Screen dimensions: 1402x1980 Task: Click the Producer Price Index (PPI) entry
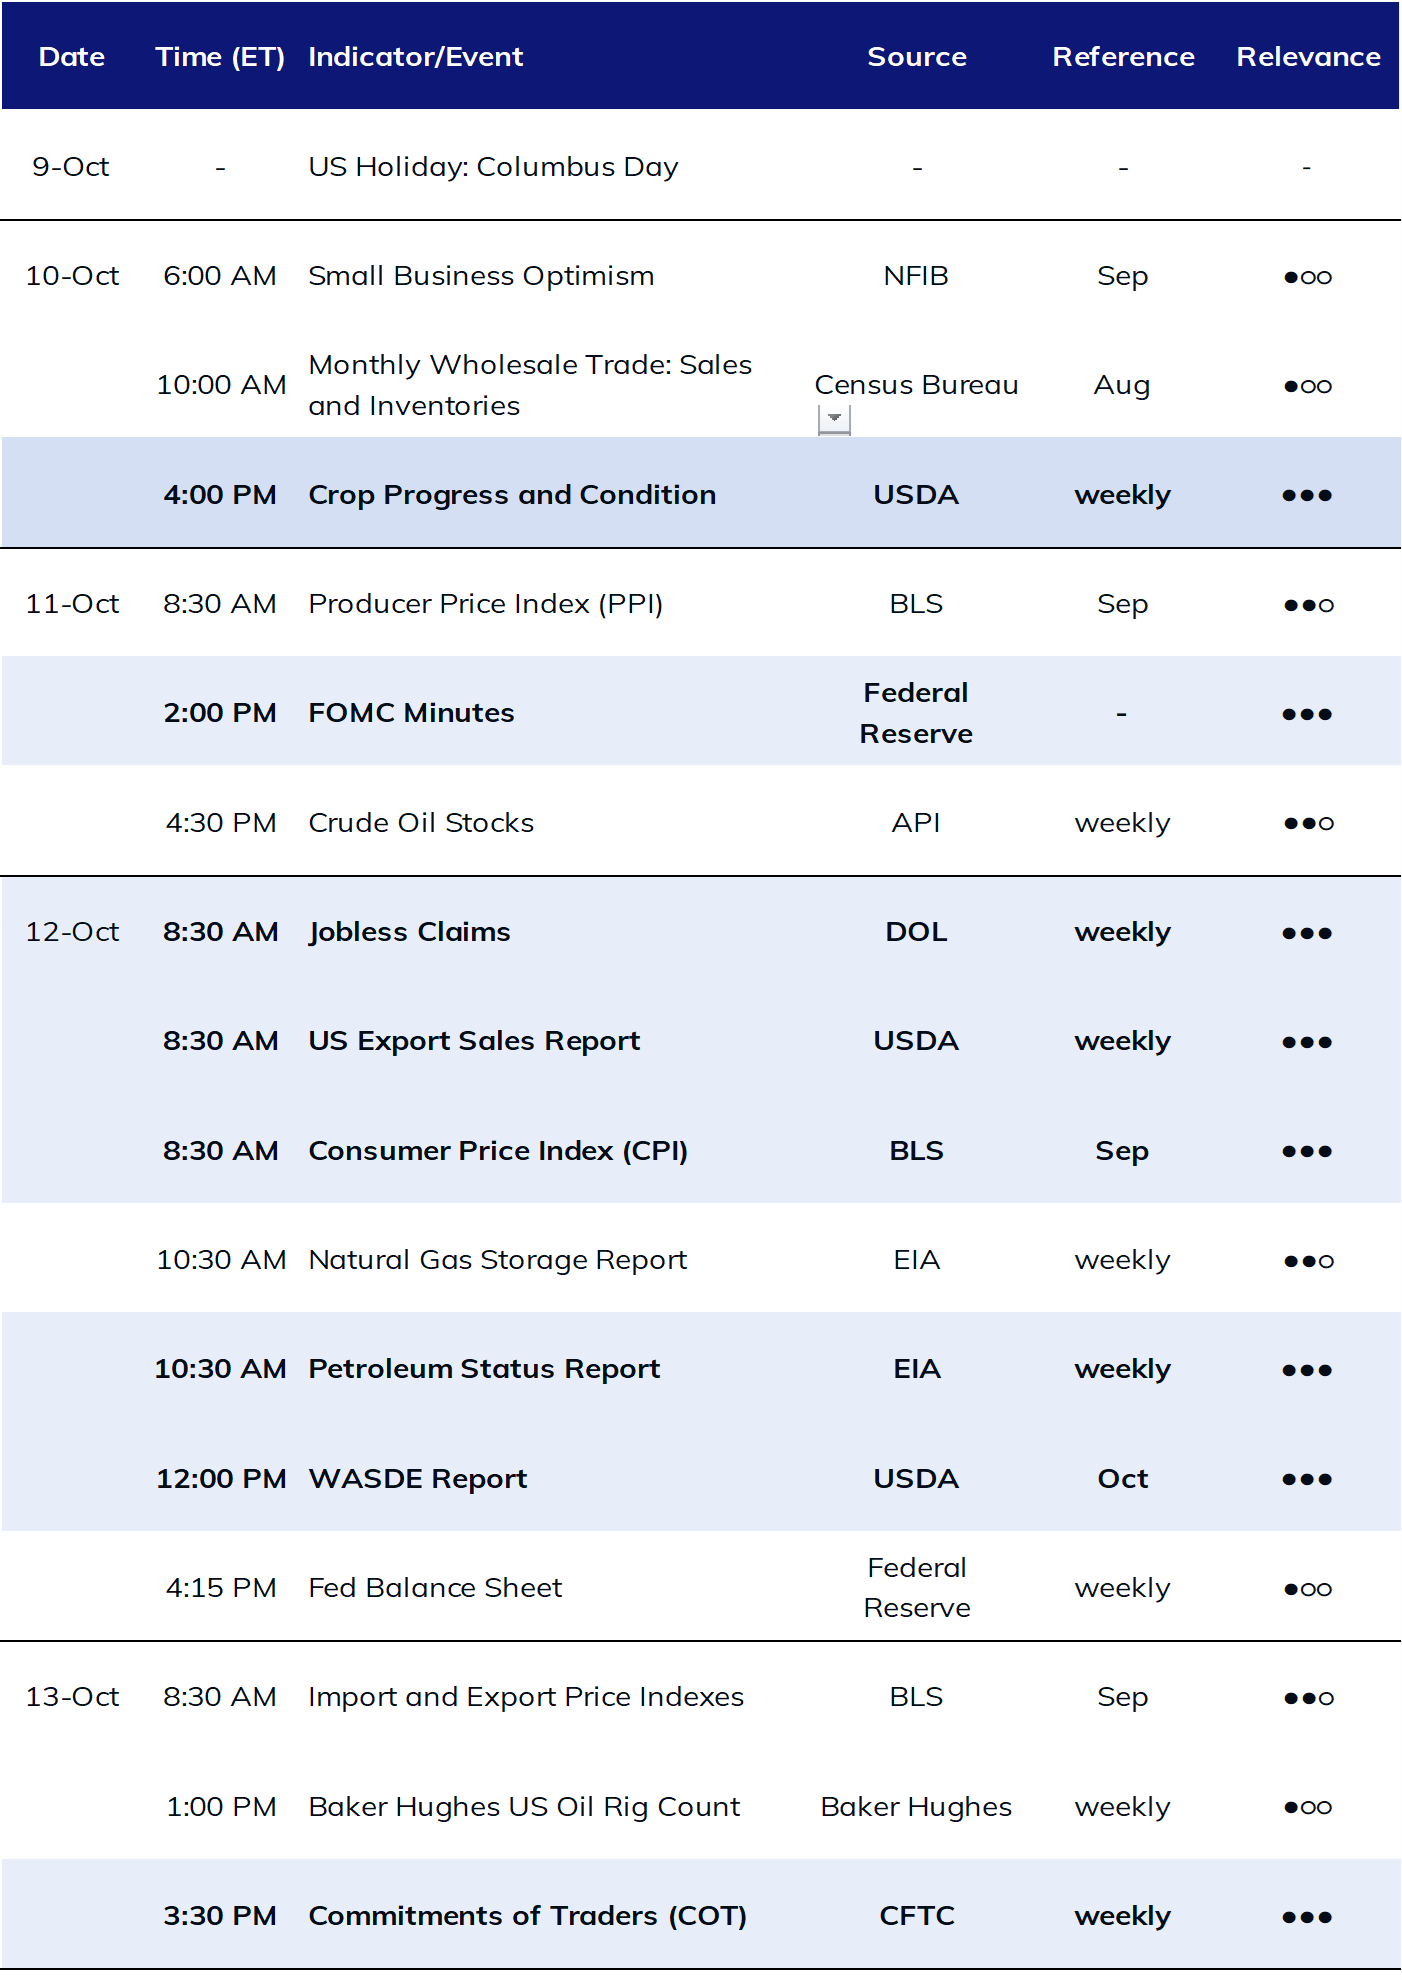pyautogui.click(x=486, y=604)
